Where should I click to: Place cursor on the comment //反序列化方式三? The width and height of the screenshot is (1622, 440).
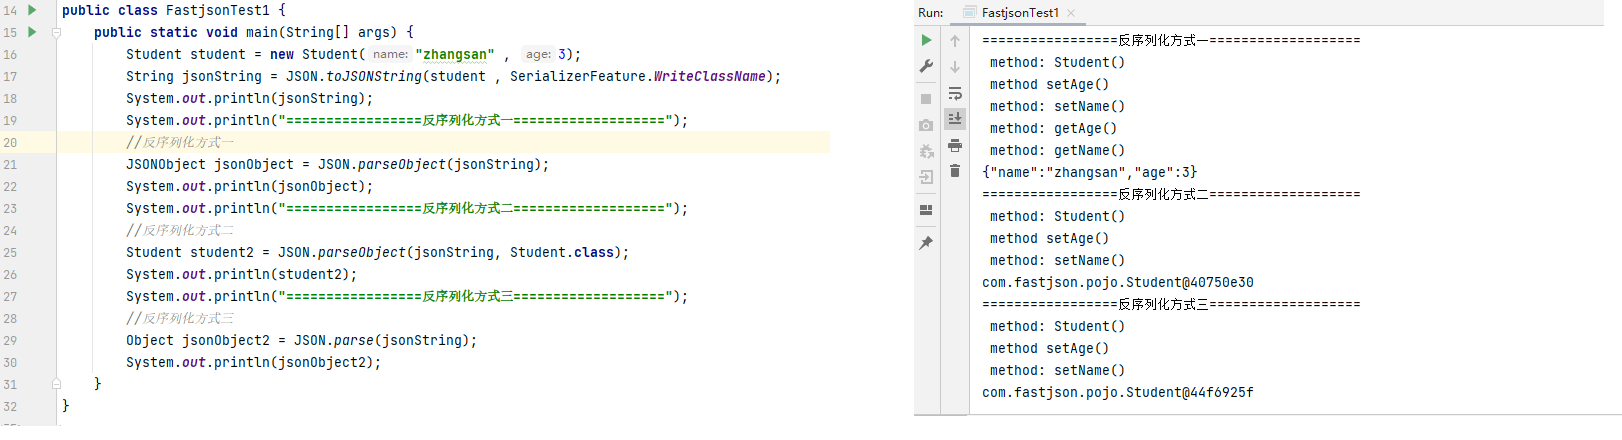pyautogui.click(x=180, y=319)
